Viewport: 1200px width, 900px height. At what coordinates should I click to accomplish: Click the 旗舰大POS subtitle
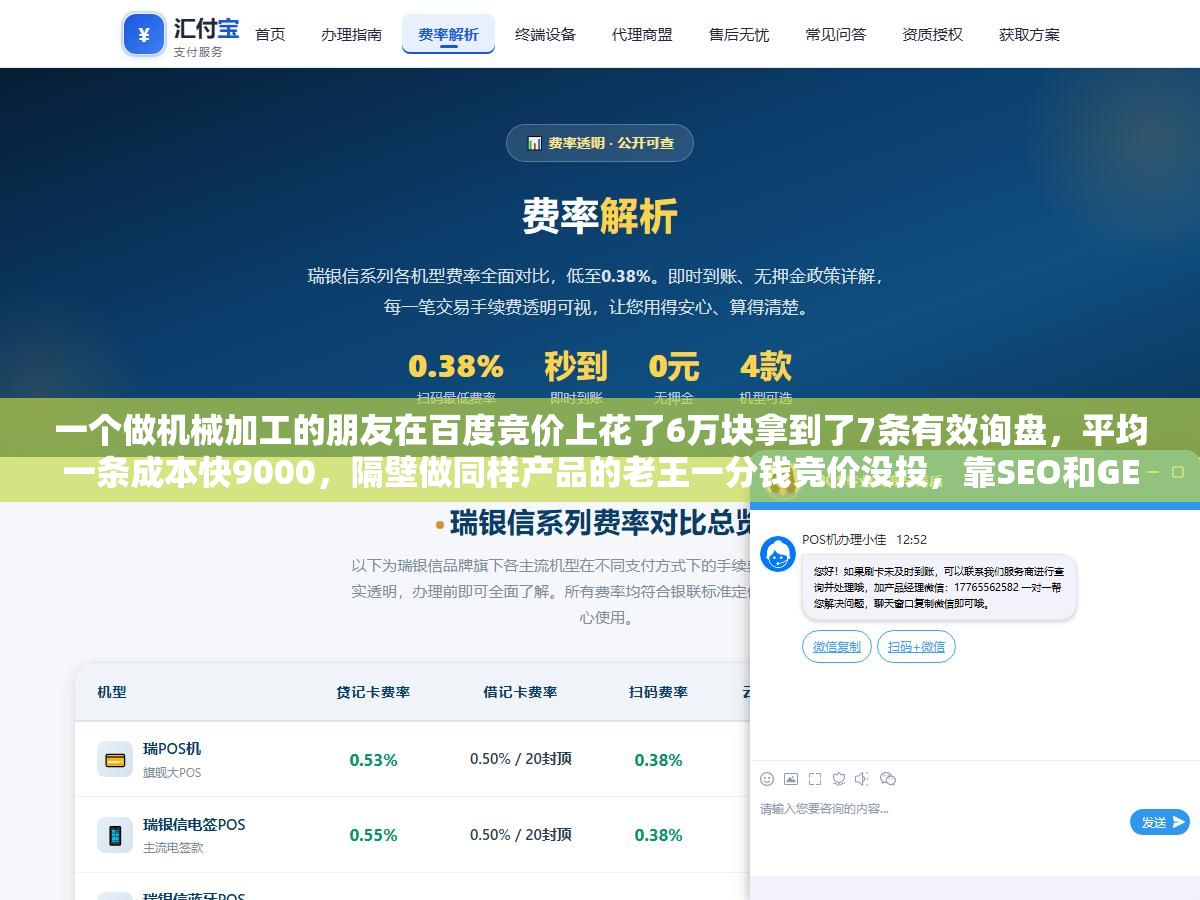point(172,772)
